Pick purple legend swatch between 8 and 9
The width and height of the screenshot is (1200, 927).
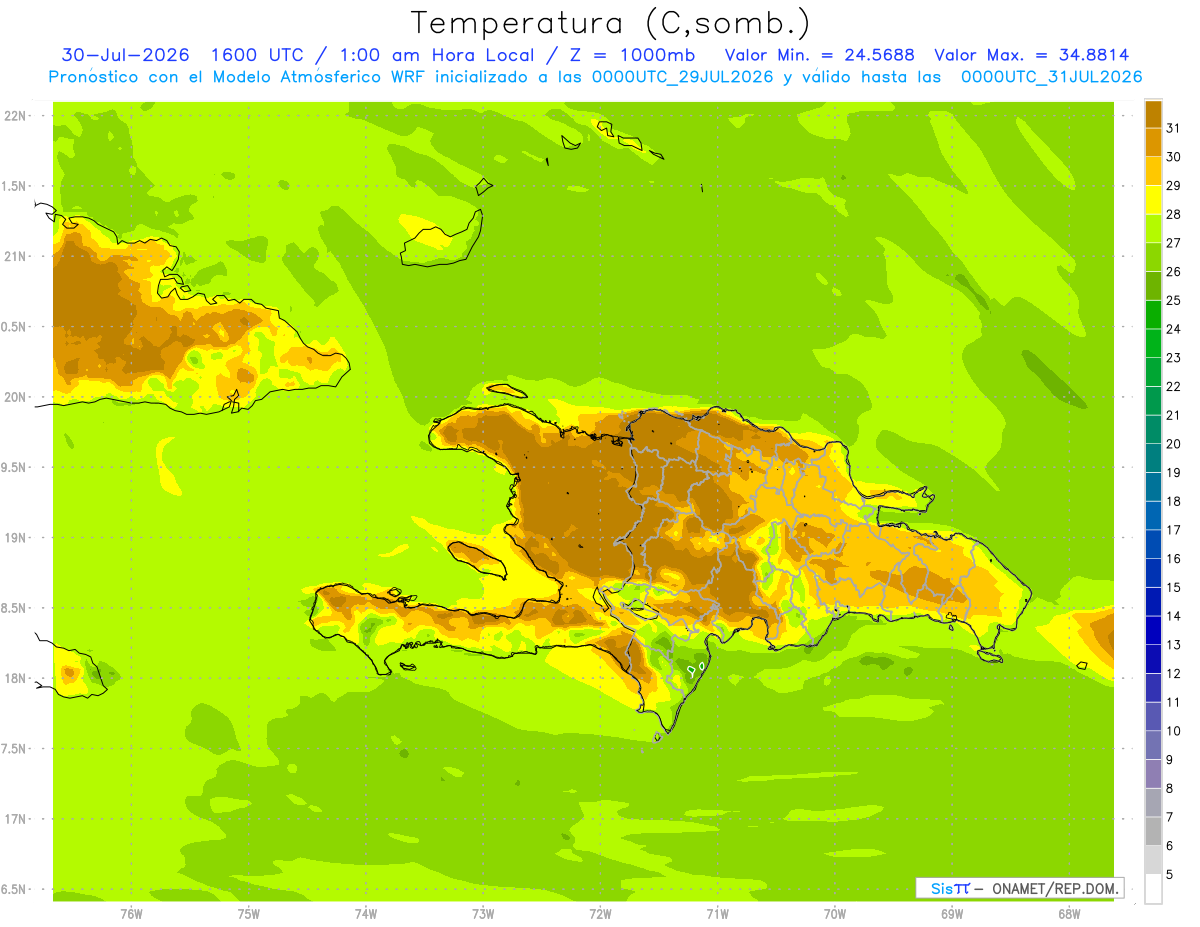(1153, 774)
